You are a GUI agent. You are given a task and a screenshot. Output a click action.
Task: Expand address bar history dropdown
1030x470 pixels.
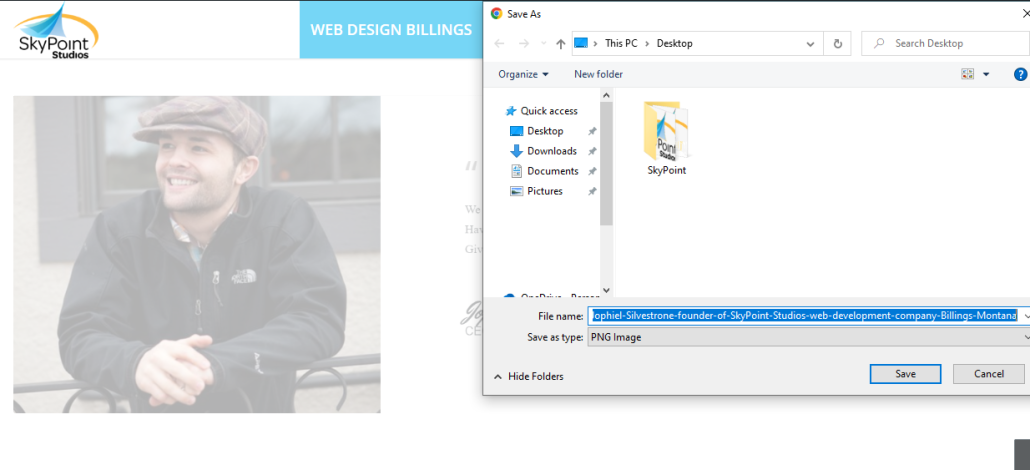(811, 43)
